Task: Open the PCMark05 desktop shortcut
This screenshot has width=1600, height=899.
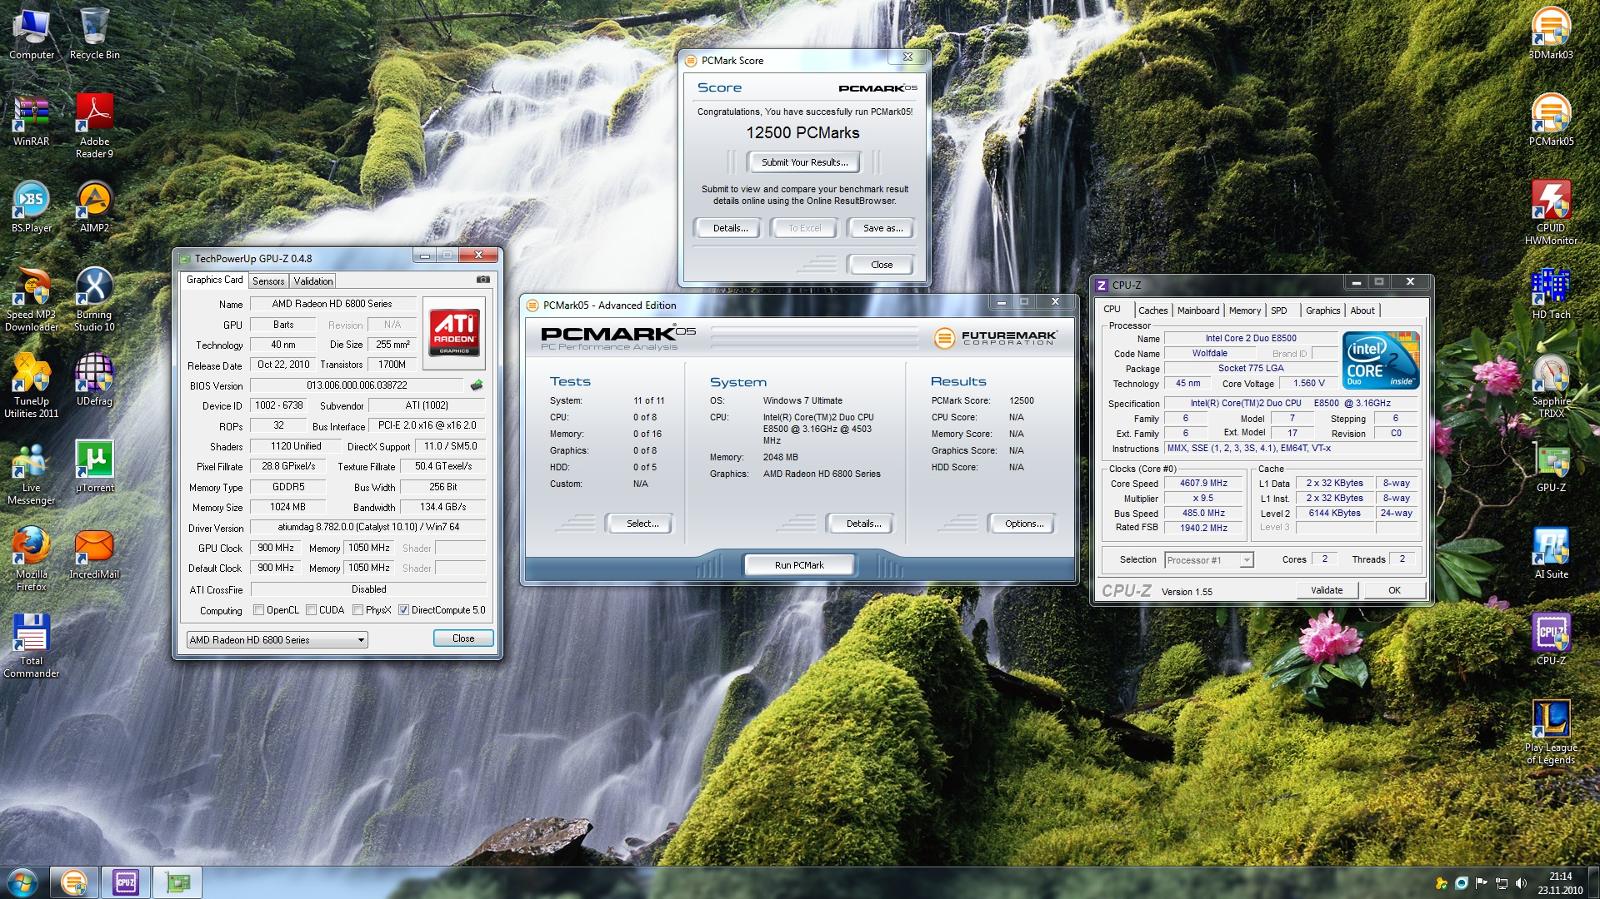Action: coord(1551,119)
